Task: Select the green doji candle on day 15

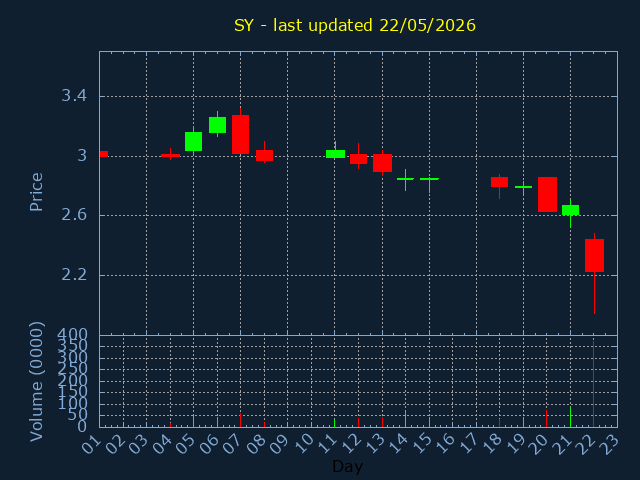Action: 429,179
